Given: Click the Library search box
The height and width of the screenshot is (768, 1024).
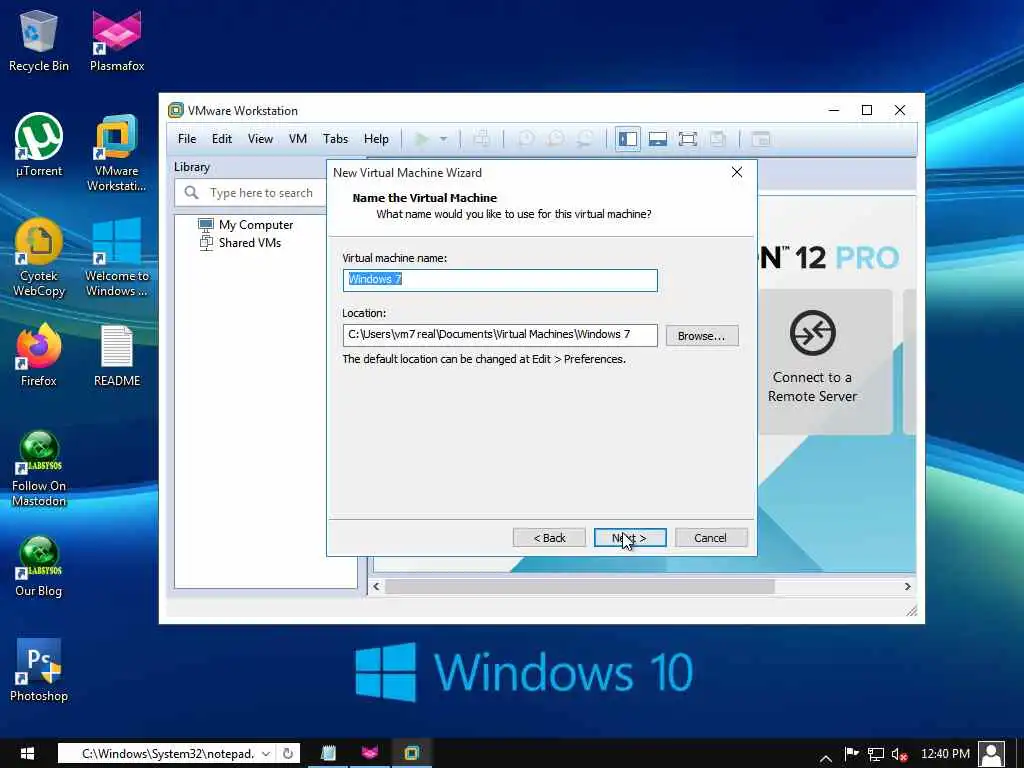Looking at the screenshot, I should point(251,193).
